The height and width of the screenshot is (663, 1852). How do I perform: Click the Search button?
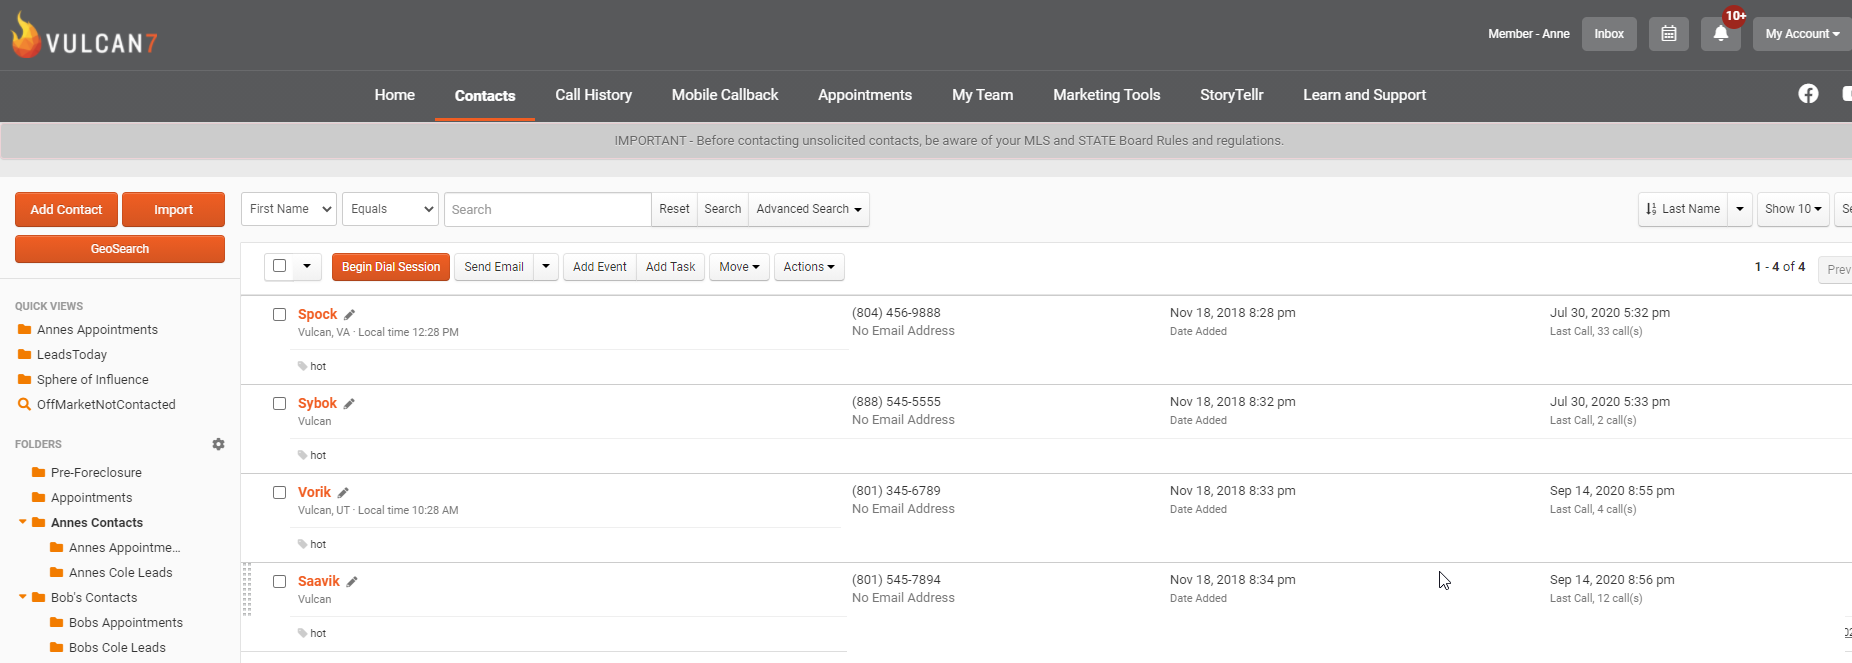(723, 209)
